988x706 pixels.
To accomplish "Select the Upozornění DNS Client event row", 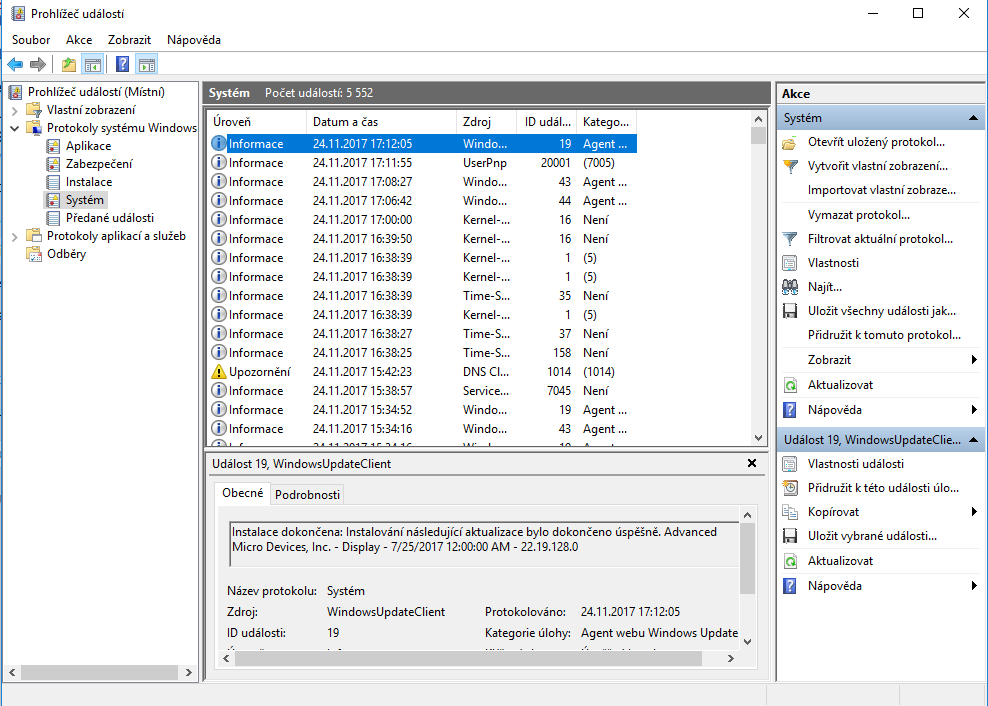I will (420, 372).
